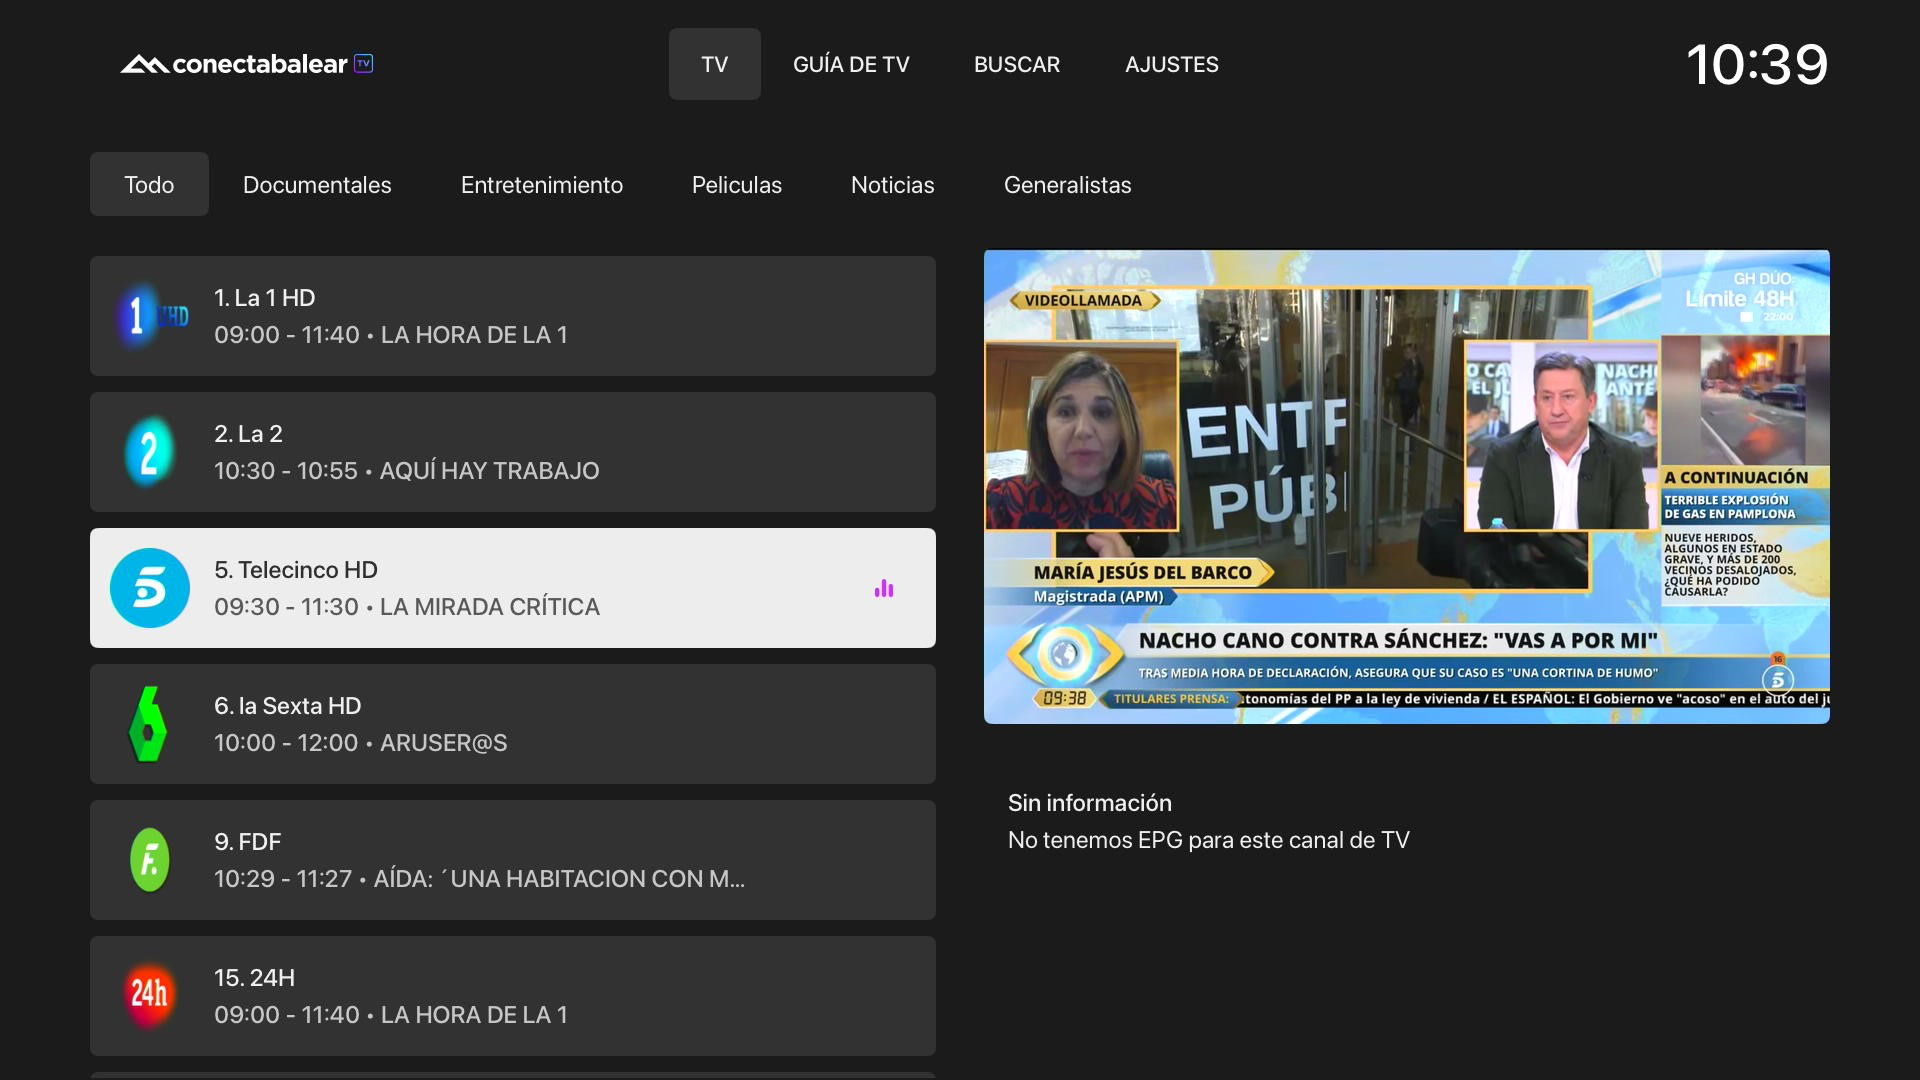
Task: Open AJUSTES settings
Action: click(1172, 64)
